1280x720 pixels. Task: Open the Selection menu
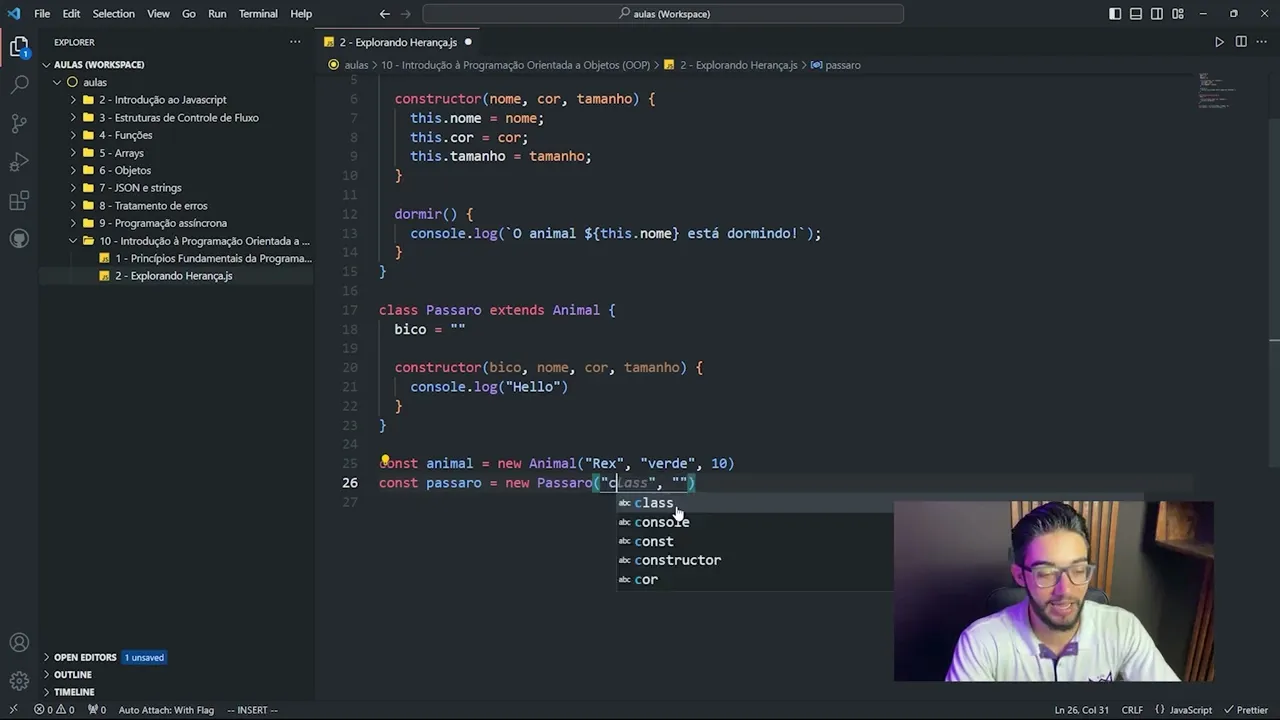(114, 14)
